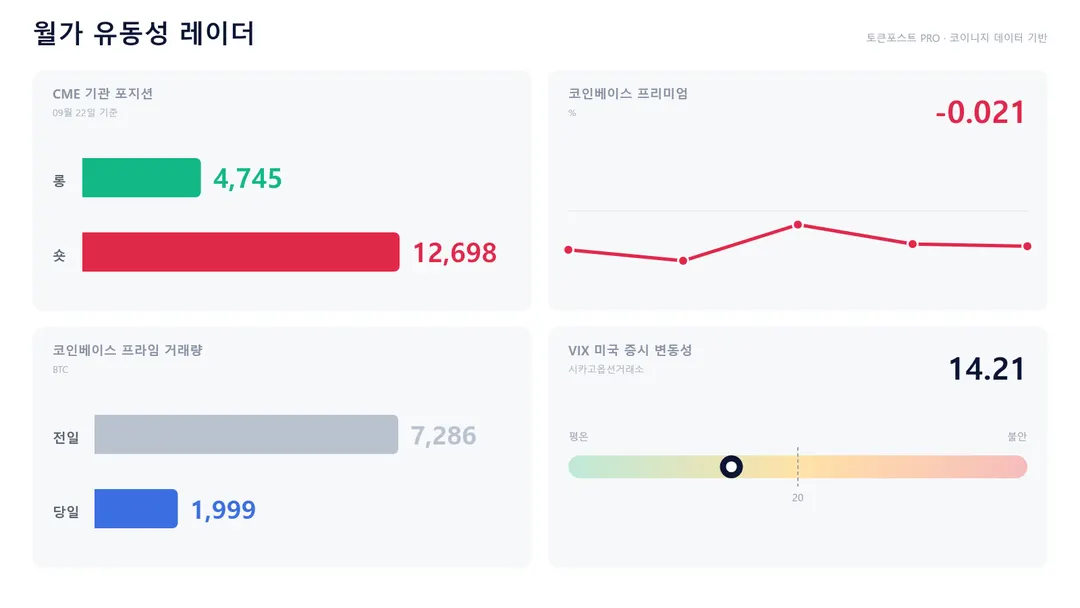1080x608 pixels.
Task: Select the 7,286 previous-day volume figure
Action: (443, 436)
